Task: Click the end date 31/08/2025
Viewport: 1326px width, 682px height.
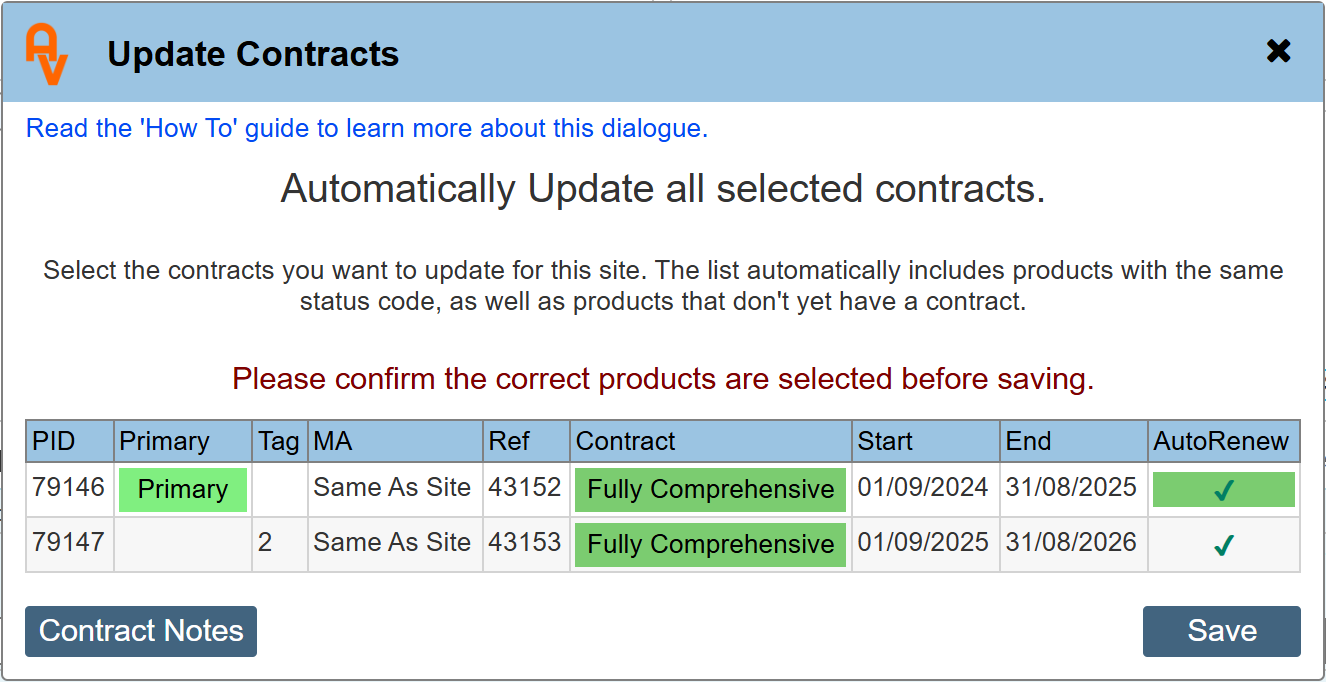Action: [x=1071, y=488]
